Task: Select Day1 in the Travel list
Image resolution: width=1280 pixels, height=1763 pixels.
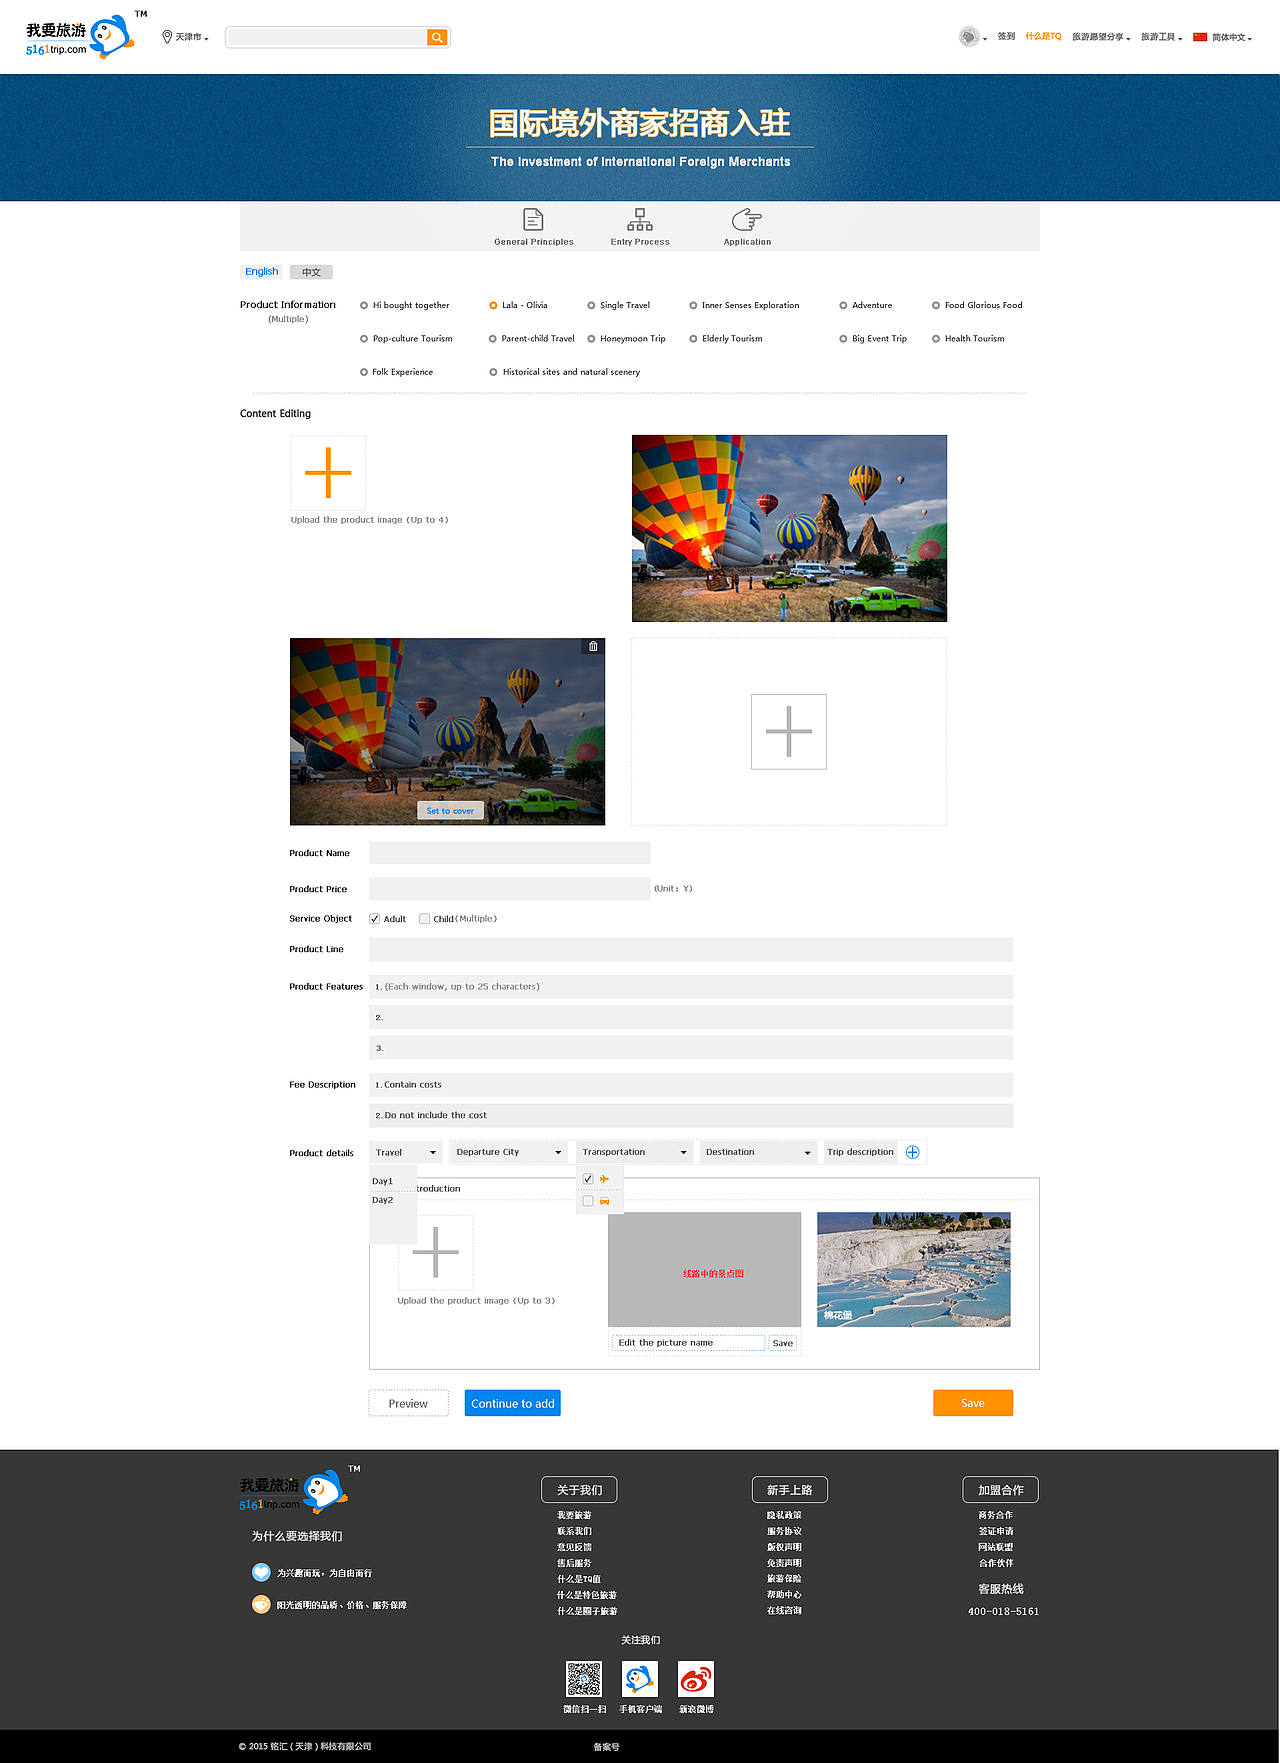Action: tap(383, 1181)
